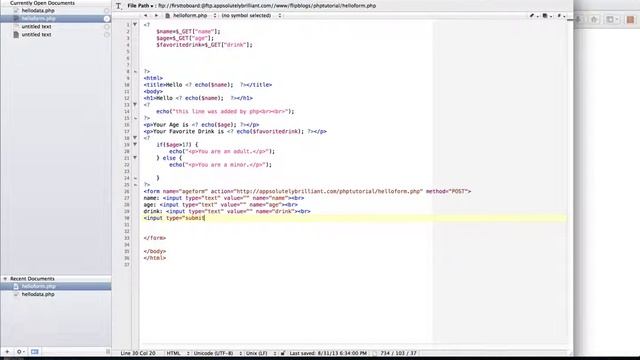Select hellodata.php in Currently Open Documents

pyautogui.click(x=38, y=11)
